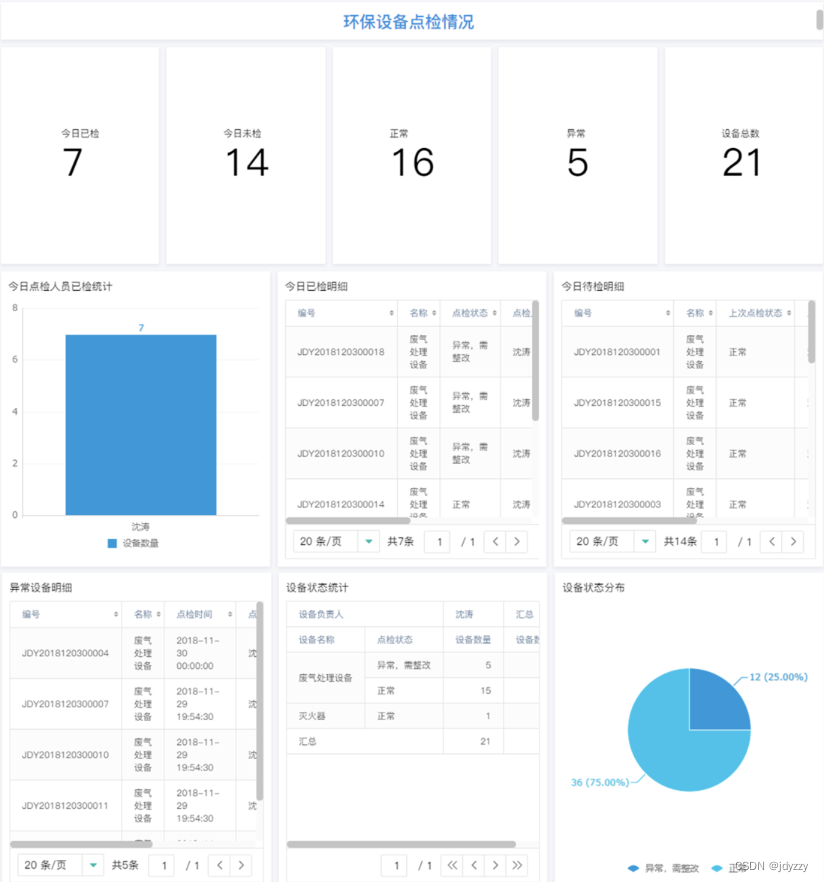
Task: Click the 异常 card showing 5
Action: coord(578,155)
